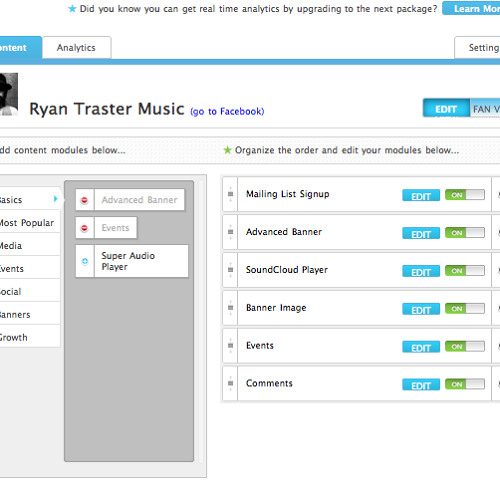Click the Ryan Traster Music heading
The image size is (500, 500).
coord(107,109)
